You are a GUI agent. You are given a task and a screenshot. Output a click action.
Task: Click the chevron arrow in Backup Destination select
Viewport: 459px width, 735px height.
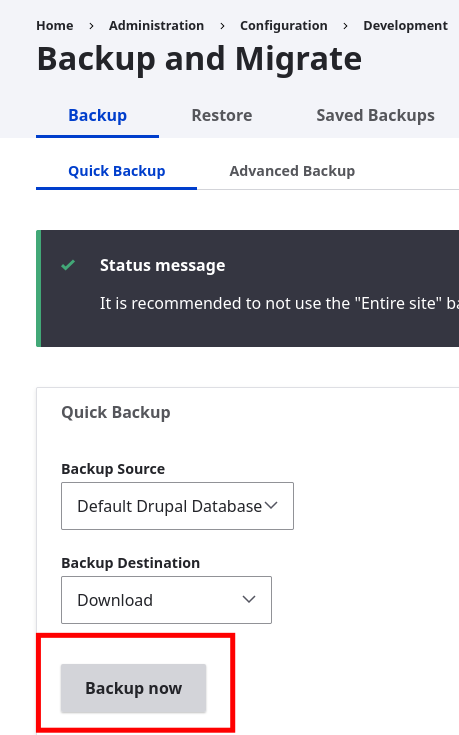point(248,599)
